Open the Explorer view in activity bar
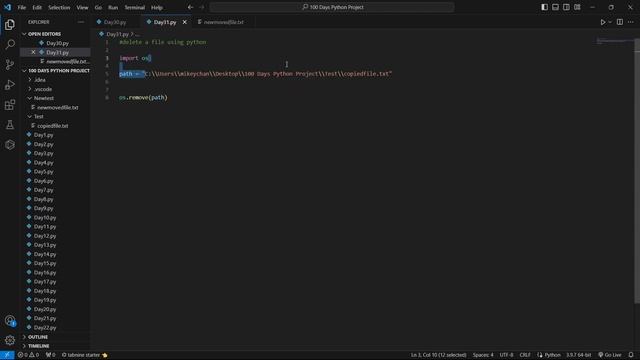The height and width of the screenshot is (360, 640). tap(10, 24)
